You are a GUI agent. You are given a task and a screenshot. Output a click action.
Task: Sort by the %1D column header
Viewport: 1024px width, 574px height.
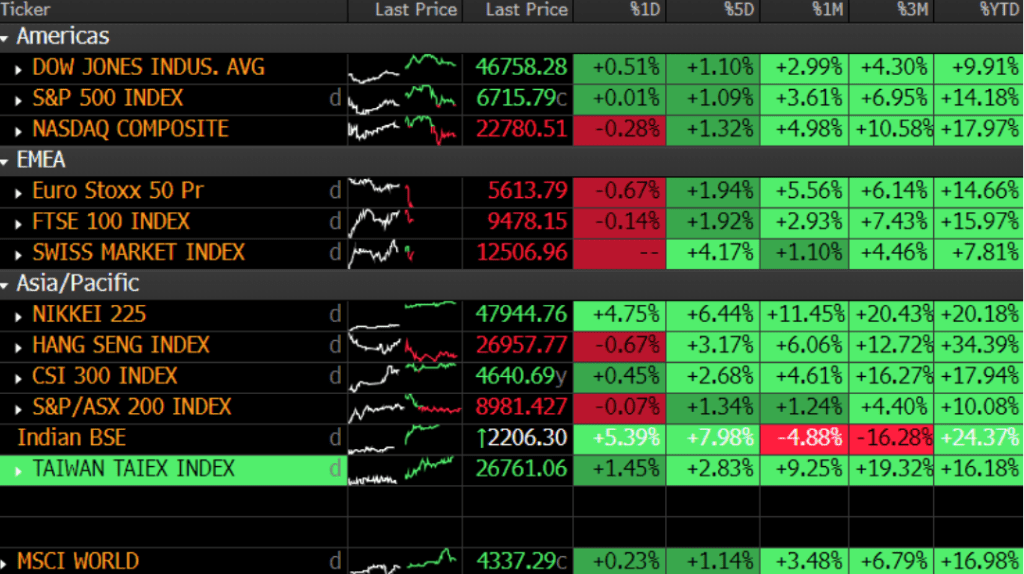pyautogui.click(x=644, y=10)
